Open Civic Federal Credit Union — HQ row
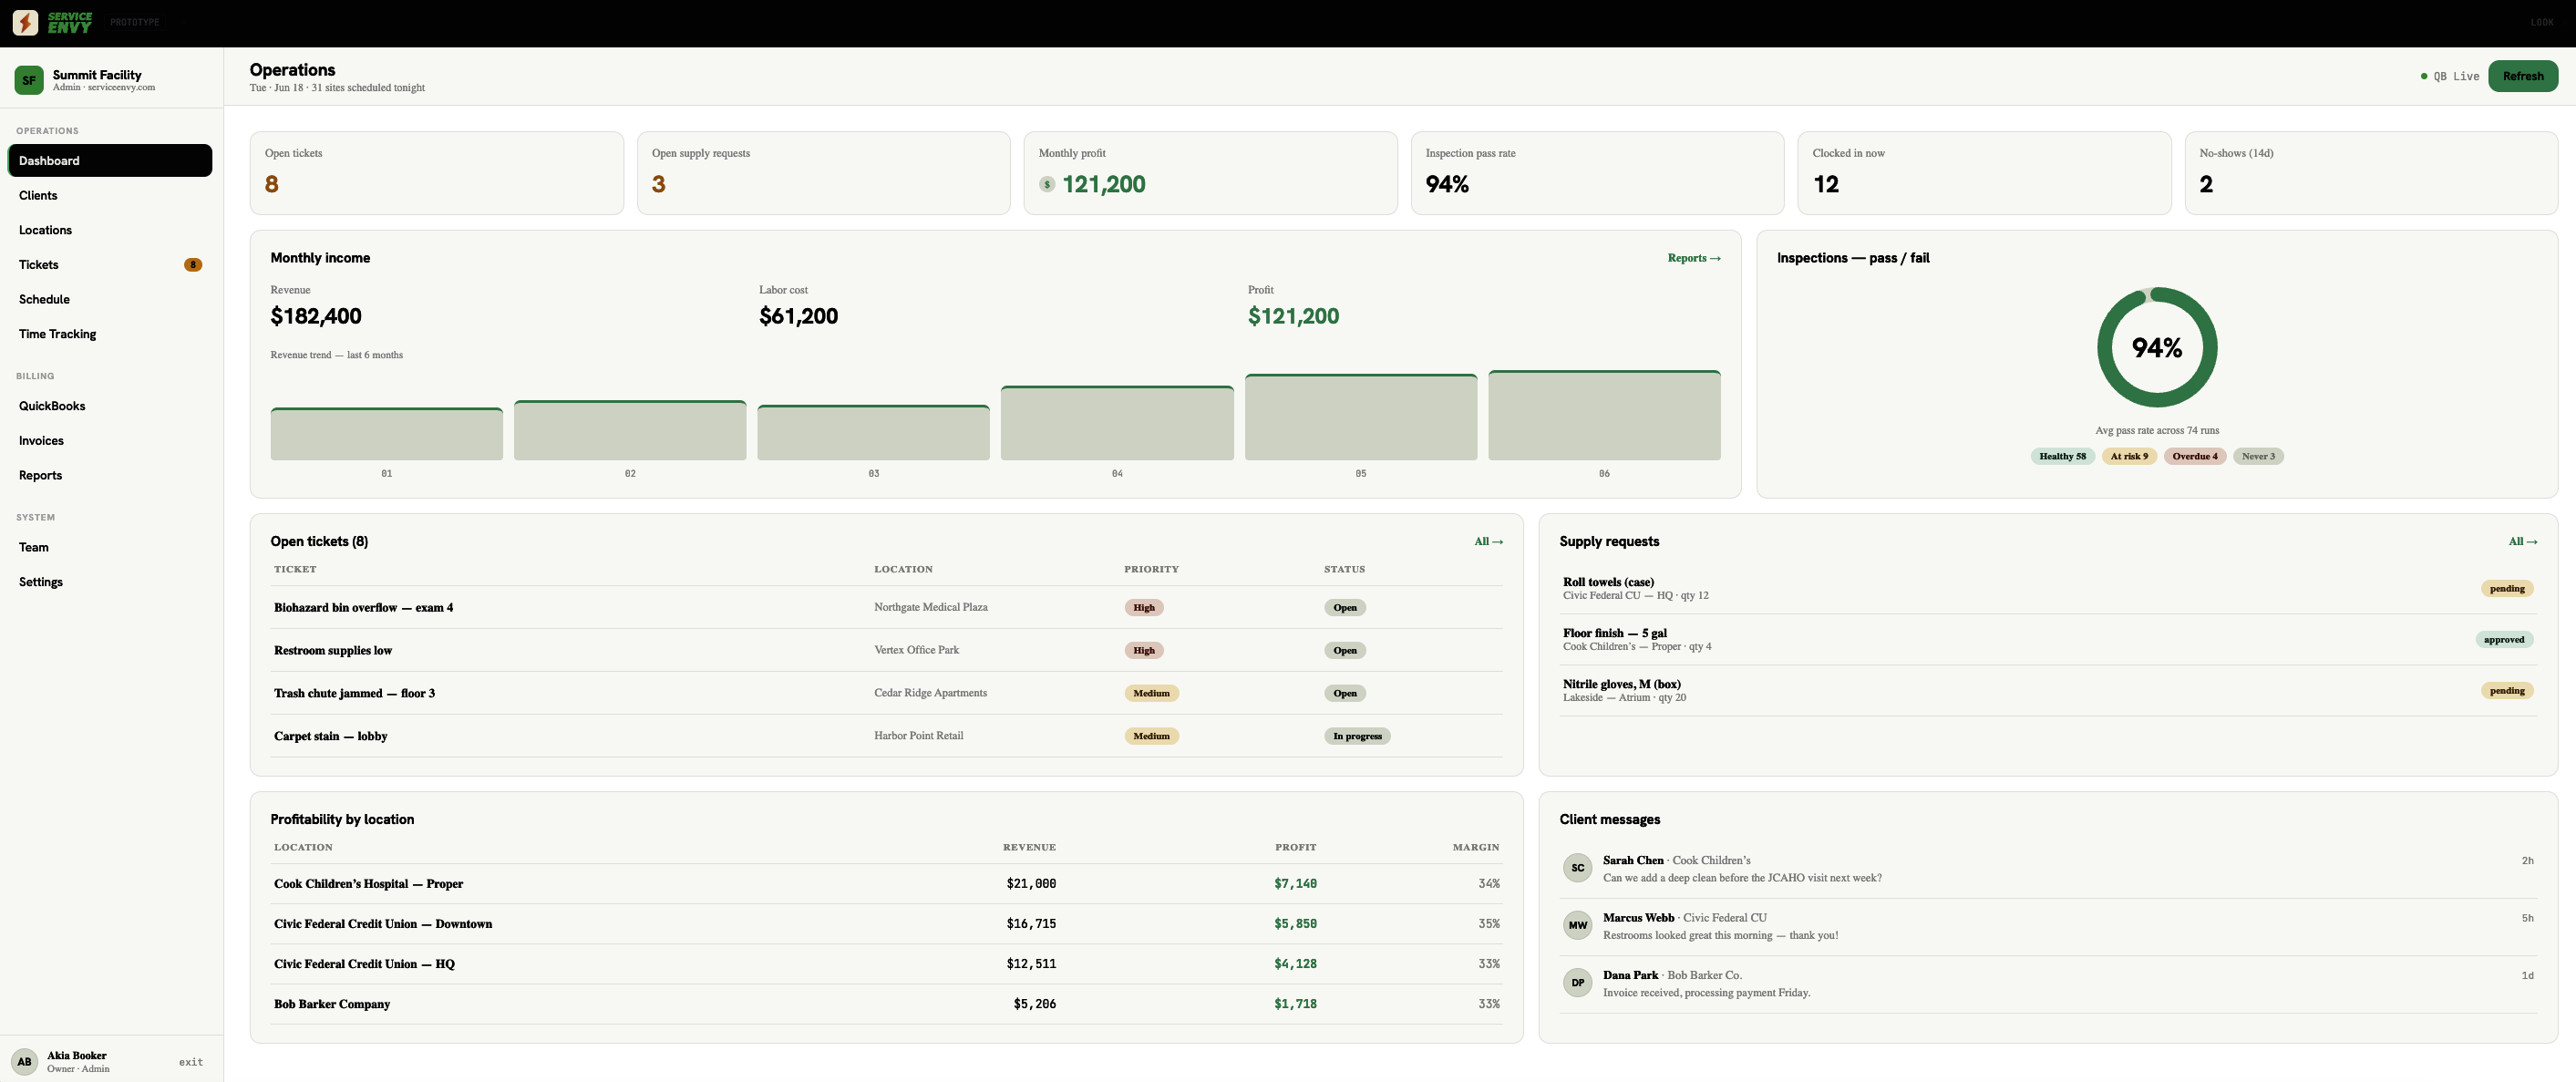Screen dimensions: 2576x1082 887,964
